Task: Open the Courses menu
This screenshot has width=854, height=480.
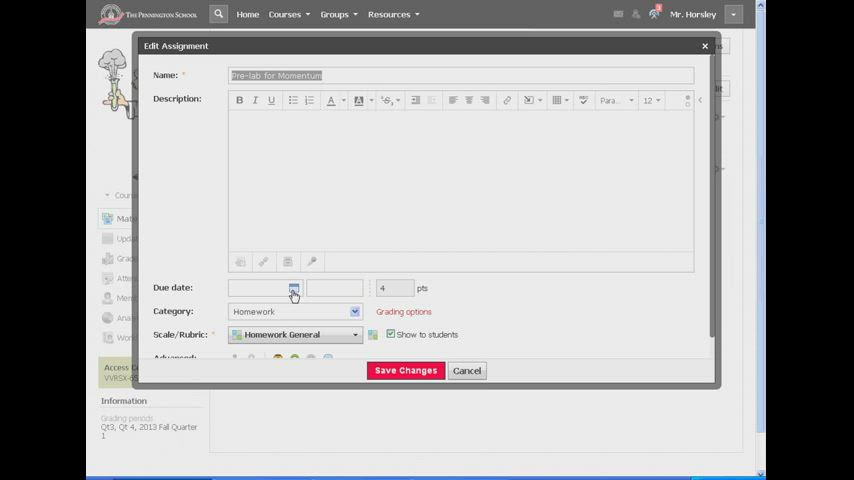Action: click(x=289, y=14)
